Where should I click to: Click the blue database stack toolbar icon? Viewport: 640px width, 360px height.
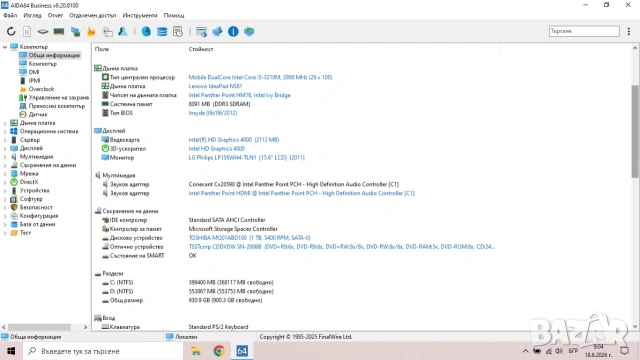(x=162, y=31)
